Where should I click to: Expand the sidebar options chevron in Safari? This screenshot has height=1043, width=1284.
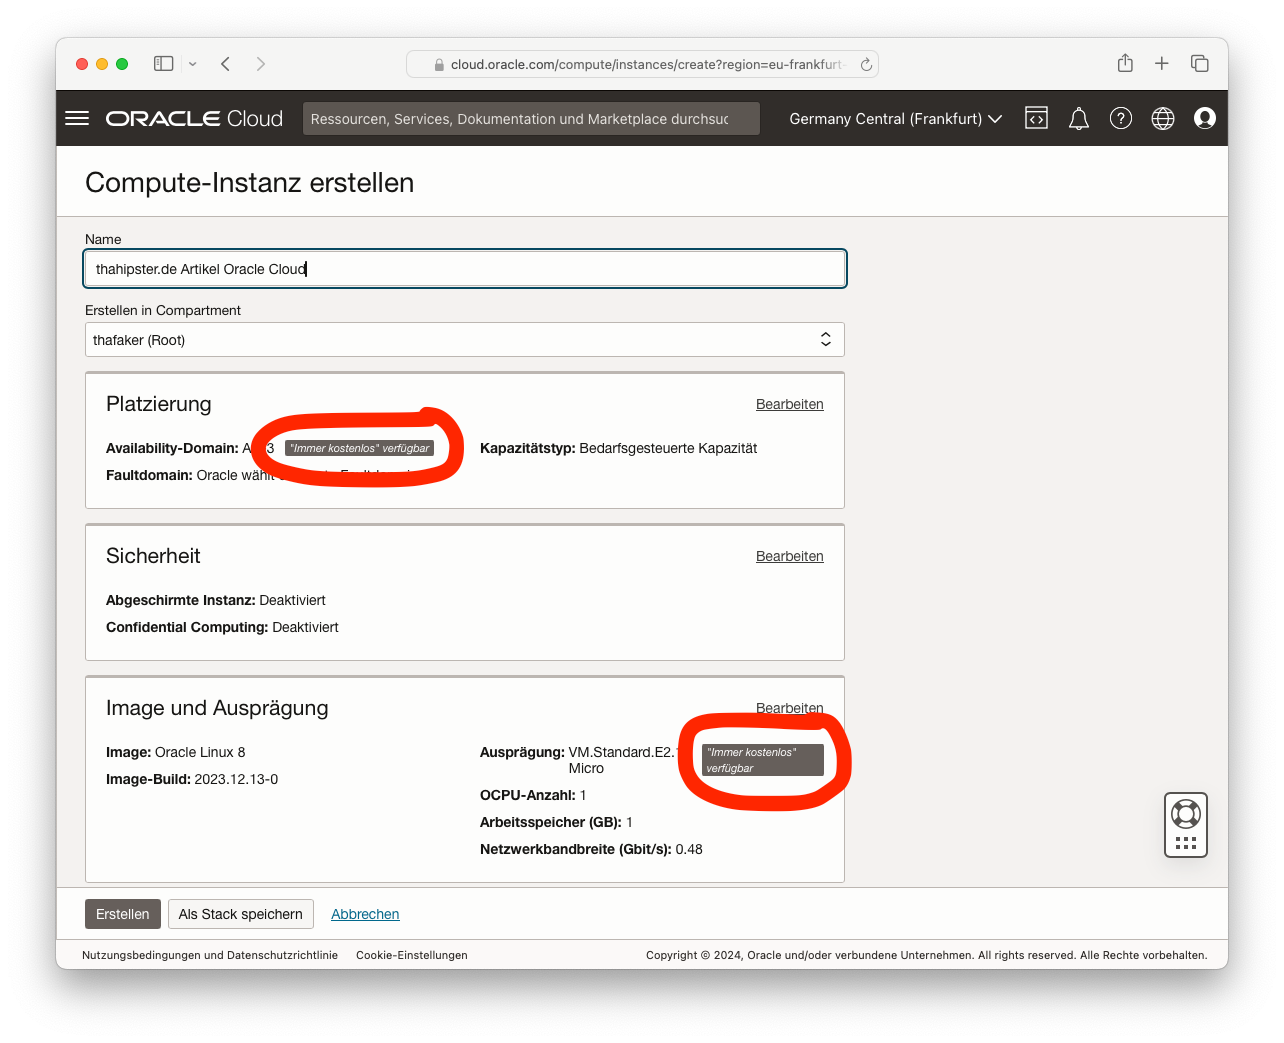tap(192, 64)
